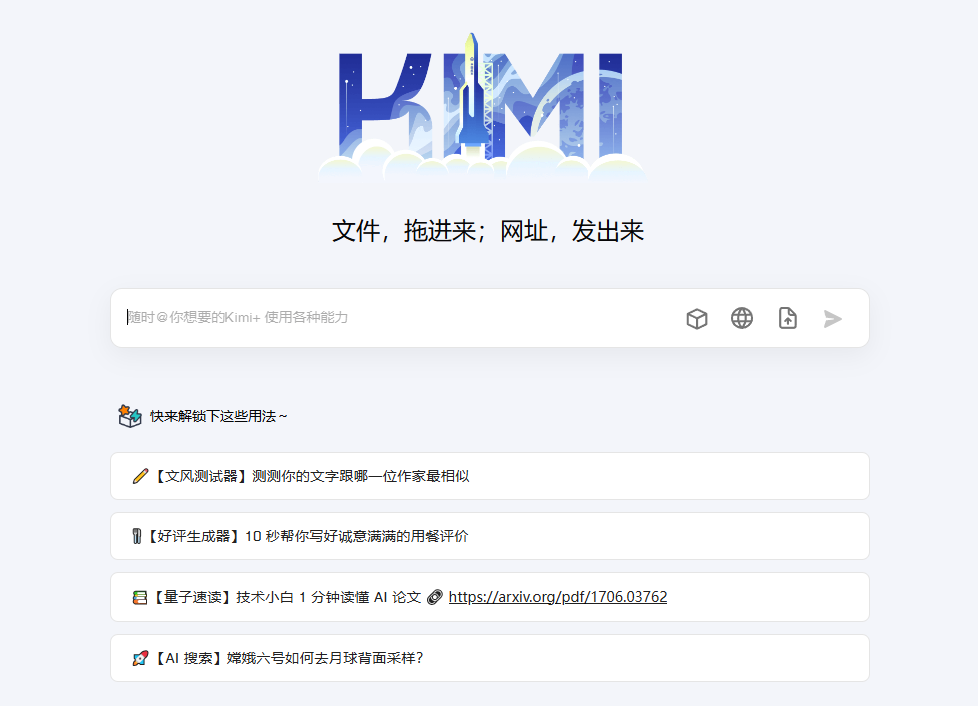This screenshot has height=706, width=978.
Task: Click the 文件，拖进来；网址，发出来 headline
Action: [x=488, y=232]
